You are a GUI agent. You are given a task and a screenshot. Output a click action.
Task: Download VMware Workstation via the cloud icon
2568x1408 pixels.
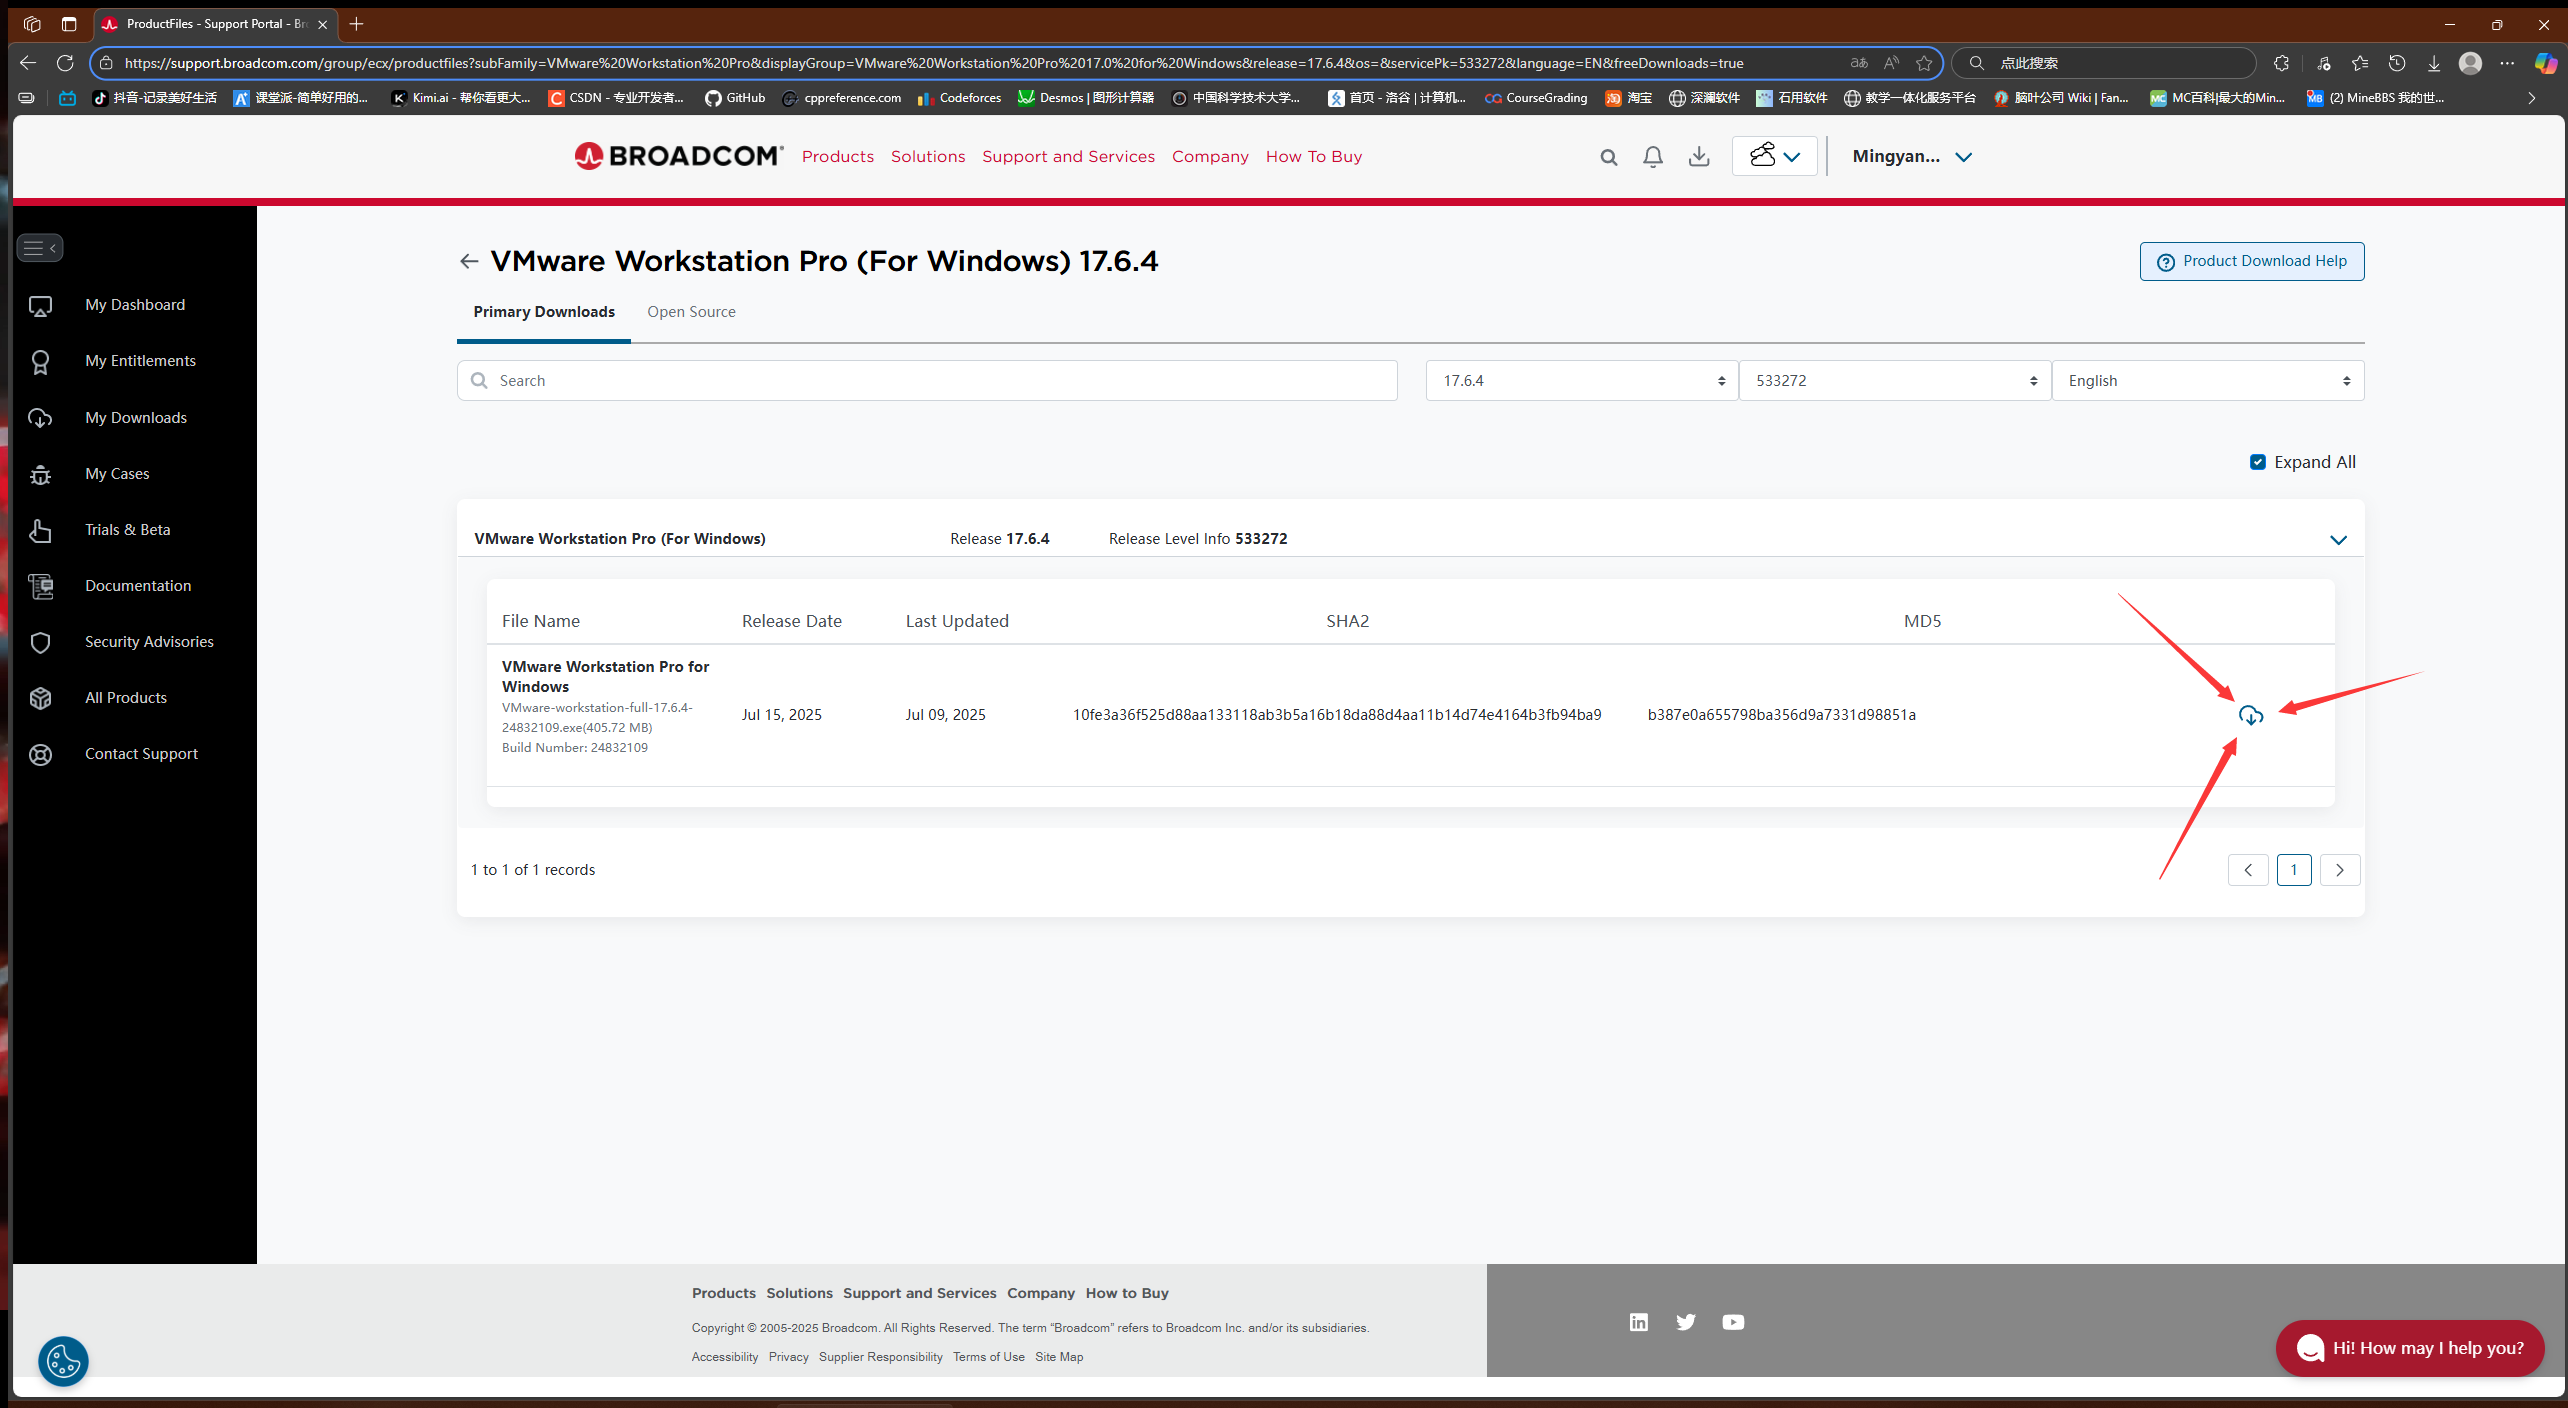tap(2251, 715)
